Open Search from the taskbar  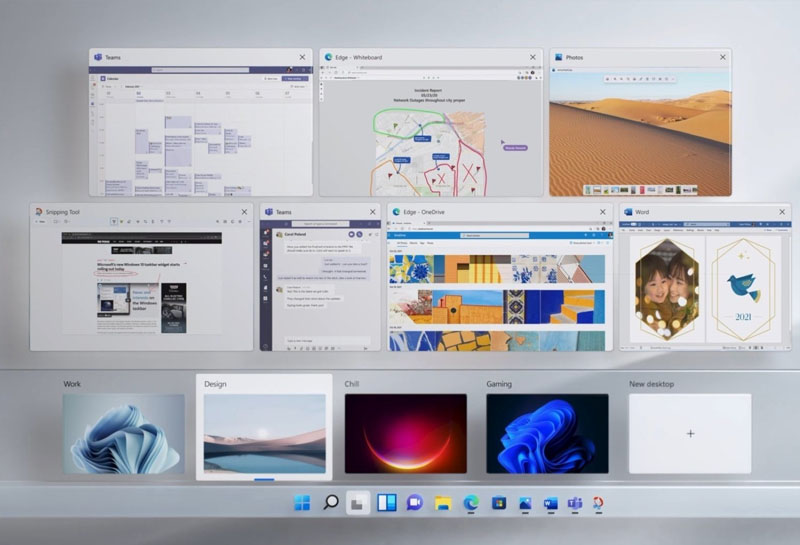pos(331,503)
